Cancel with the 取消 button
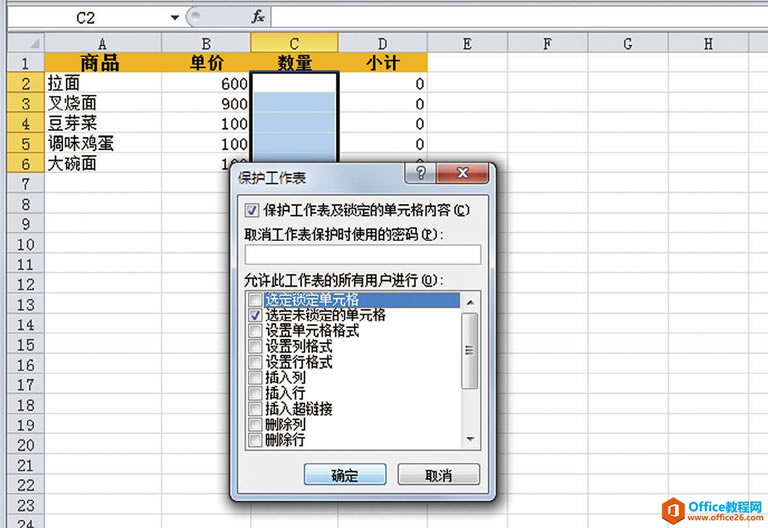The width and height of the screenshot is (768, 528). point(438,475)
